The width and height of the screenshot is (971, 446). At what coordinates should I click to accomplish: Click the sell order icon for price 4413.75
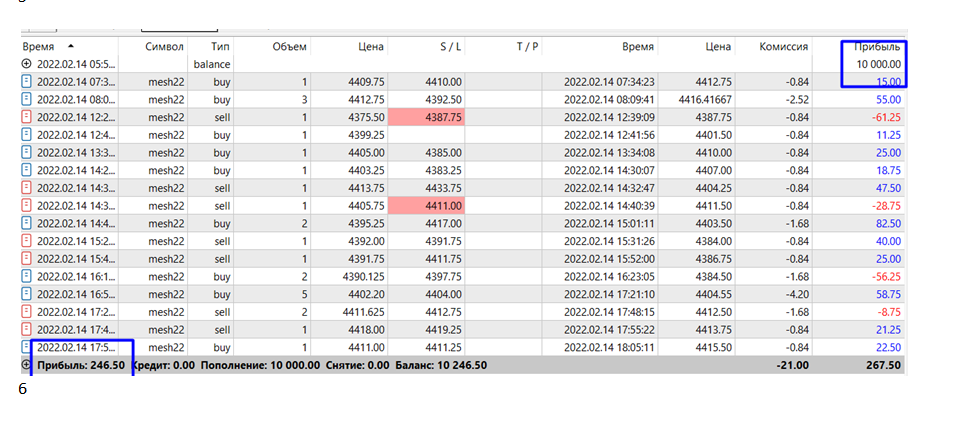pos(26,188)
